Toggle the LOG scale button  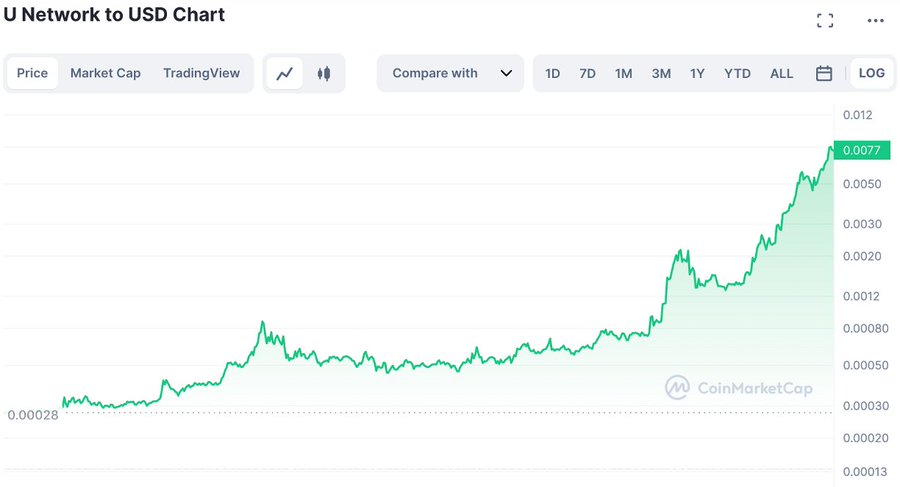(871, 74)
